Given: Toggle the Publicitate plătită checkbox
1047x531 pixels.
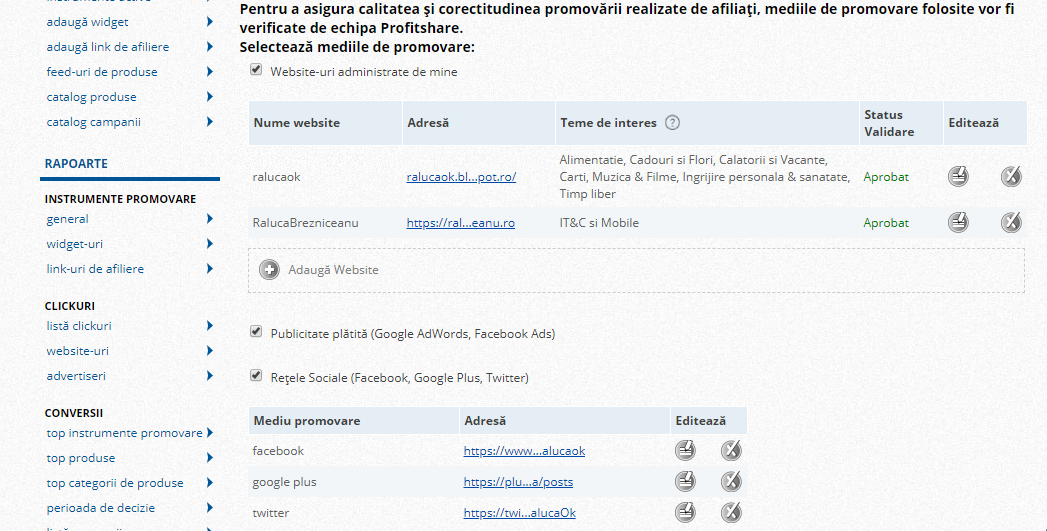Looking at the screenshot, I should point(256,332).
